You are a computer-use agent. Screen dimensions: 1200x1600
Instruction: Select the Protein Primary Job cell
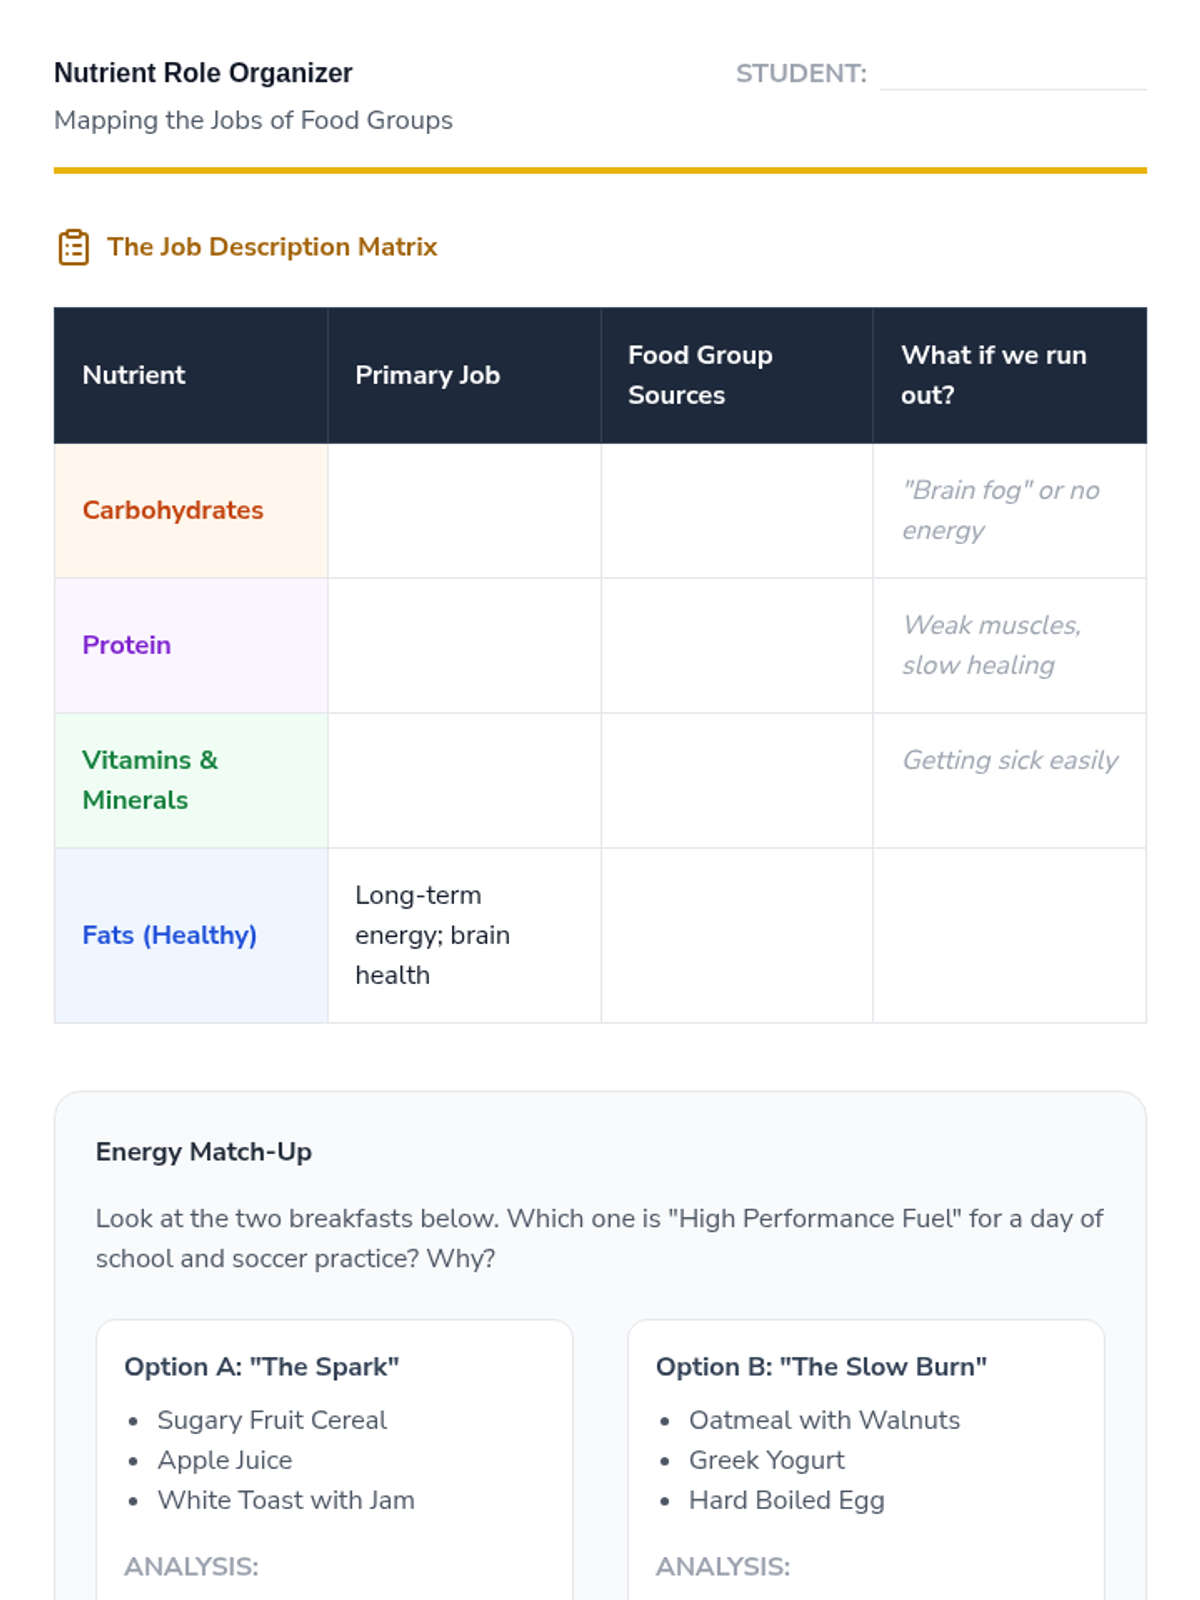[x=464, y=646]
